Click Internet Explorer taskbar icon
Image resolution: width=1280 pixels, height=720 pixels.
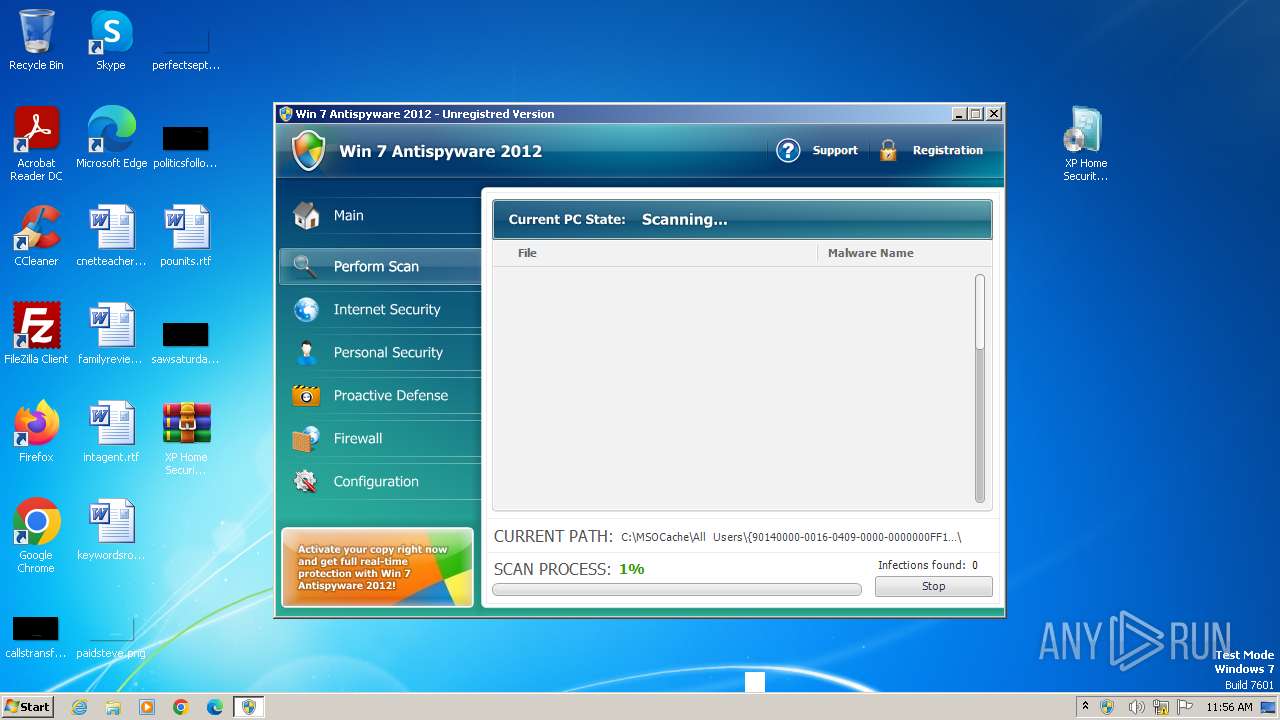click(79, 707)
